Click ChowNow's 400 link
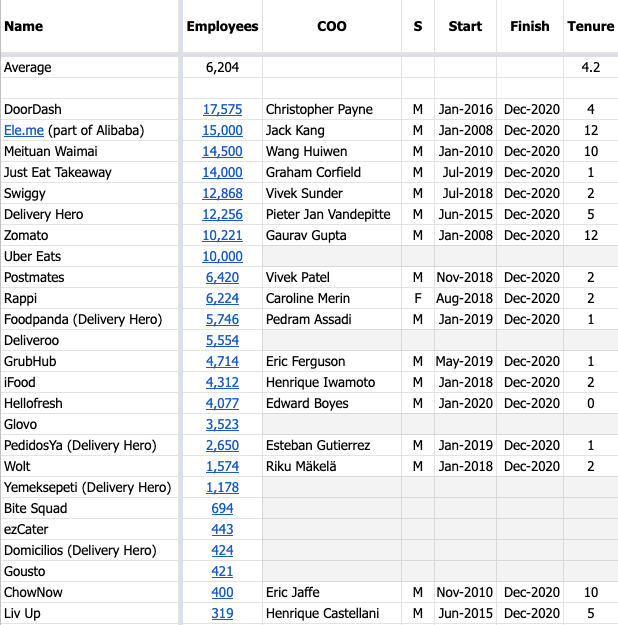The width and height of the screenshot is (618, 625). [x=222, y=592]
